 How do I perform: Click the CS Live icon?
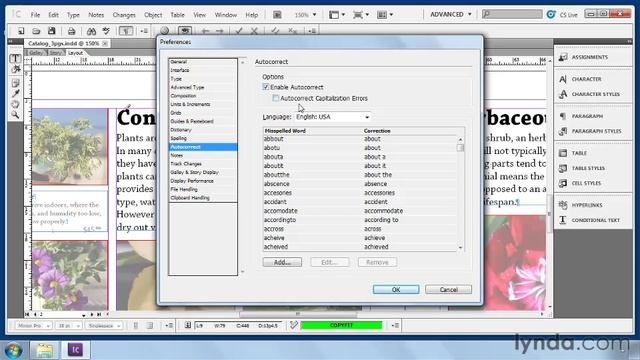point(551,15)
